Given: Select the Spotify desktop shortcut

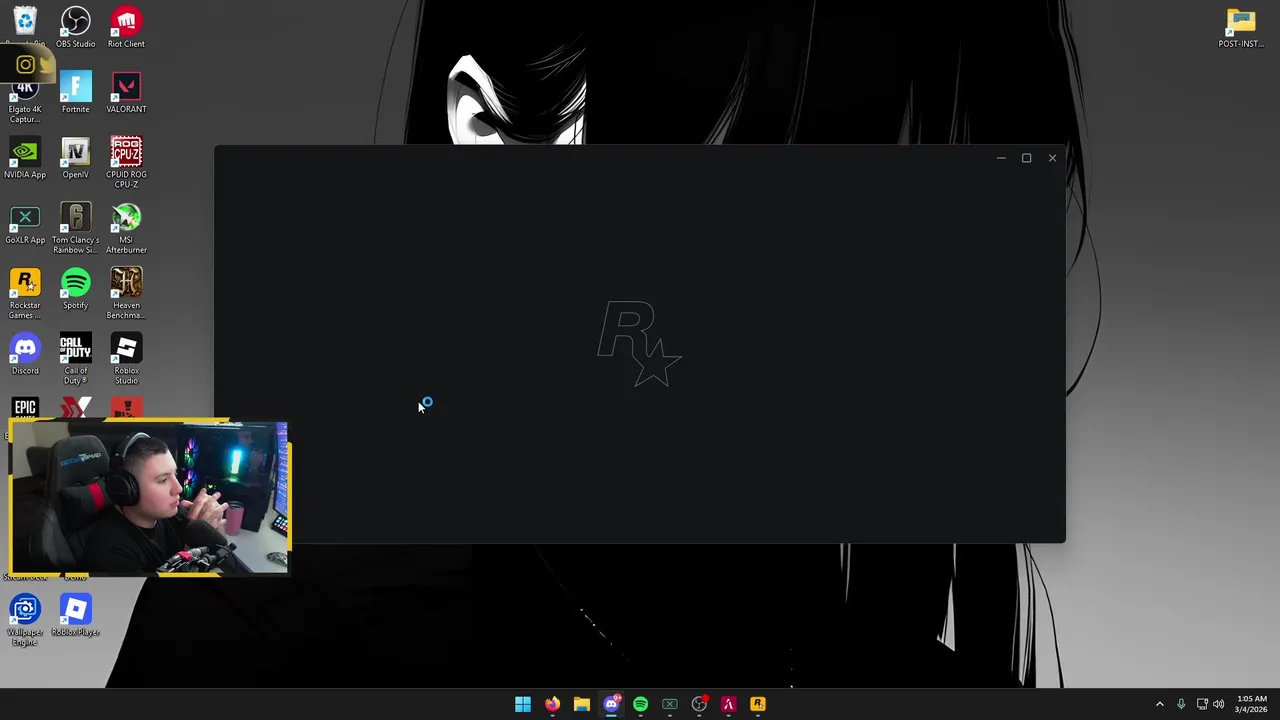Looking at the screenshot, I should 75,289.
